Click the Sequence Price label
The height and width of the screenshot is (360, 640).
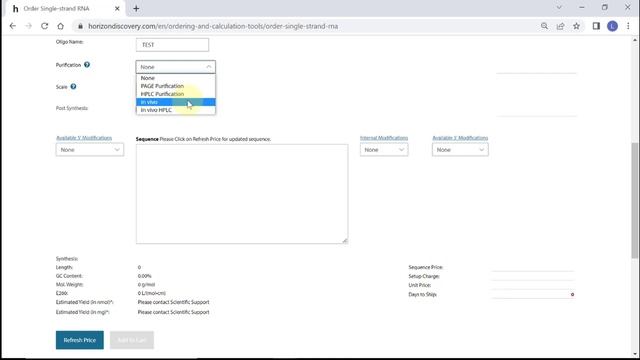coord(426,267)
